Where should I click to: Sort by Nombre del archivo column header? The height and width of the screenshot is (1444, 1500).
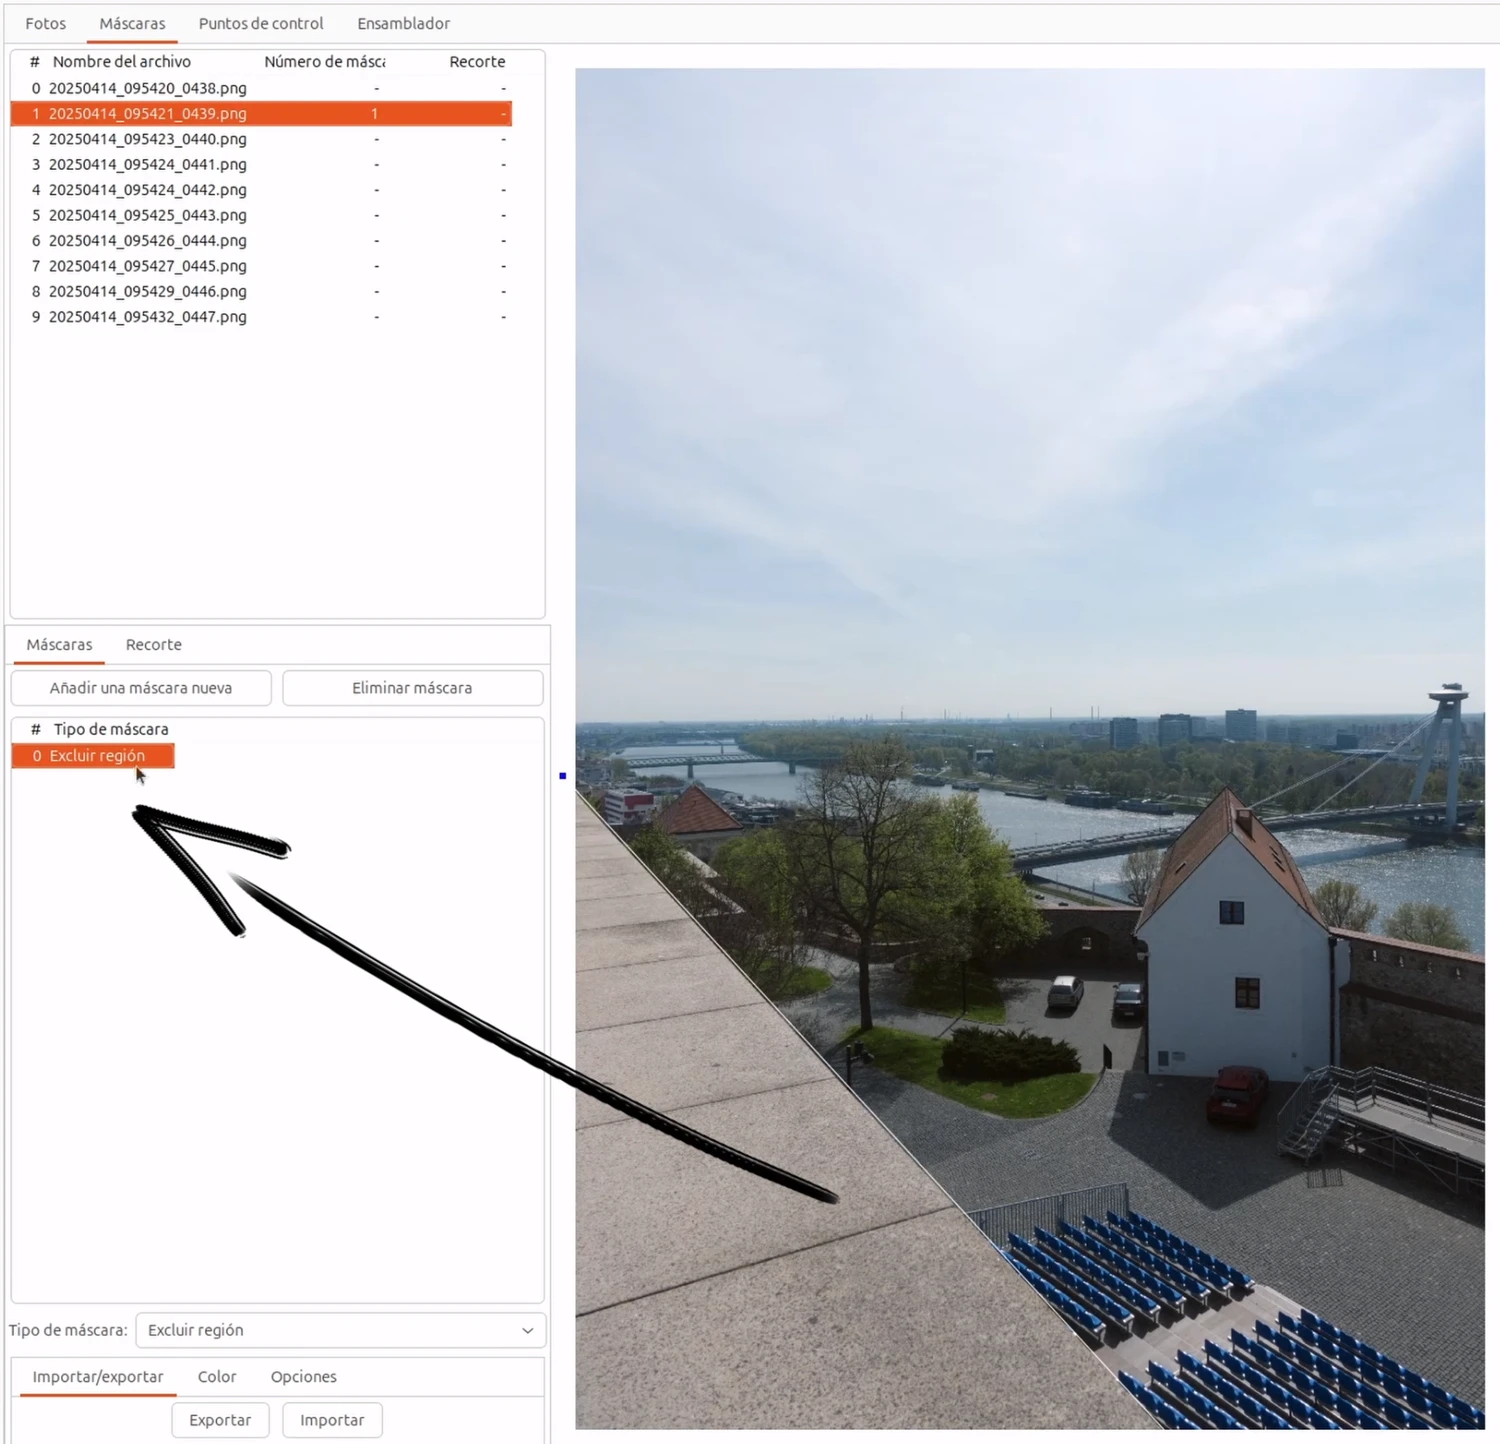pyautogui.click(x=121, y=62)
